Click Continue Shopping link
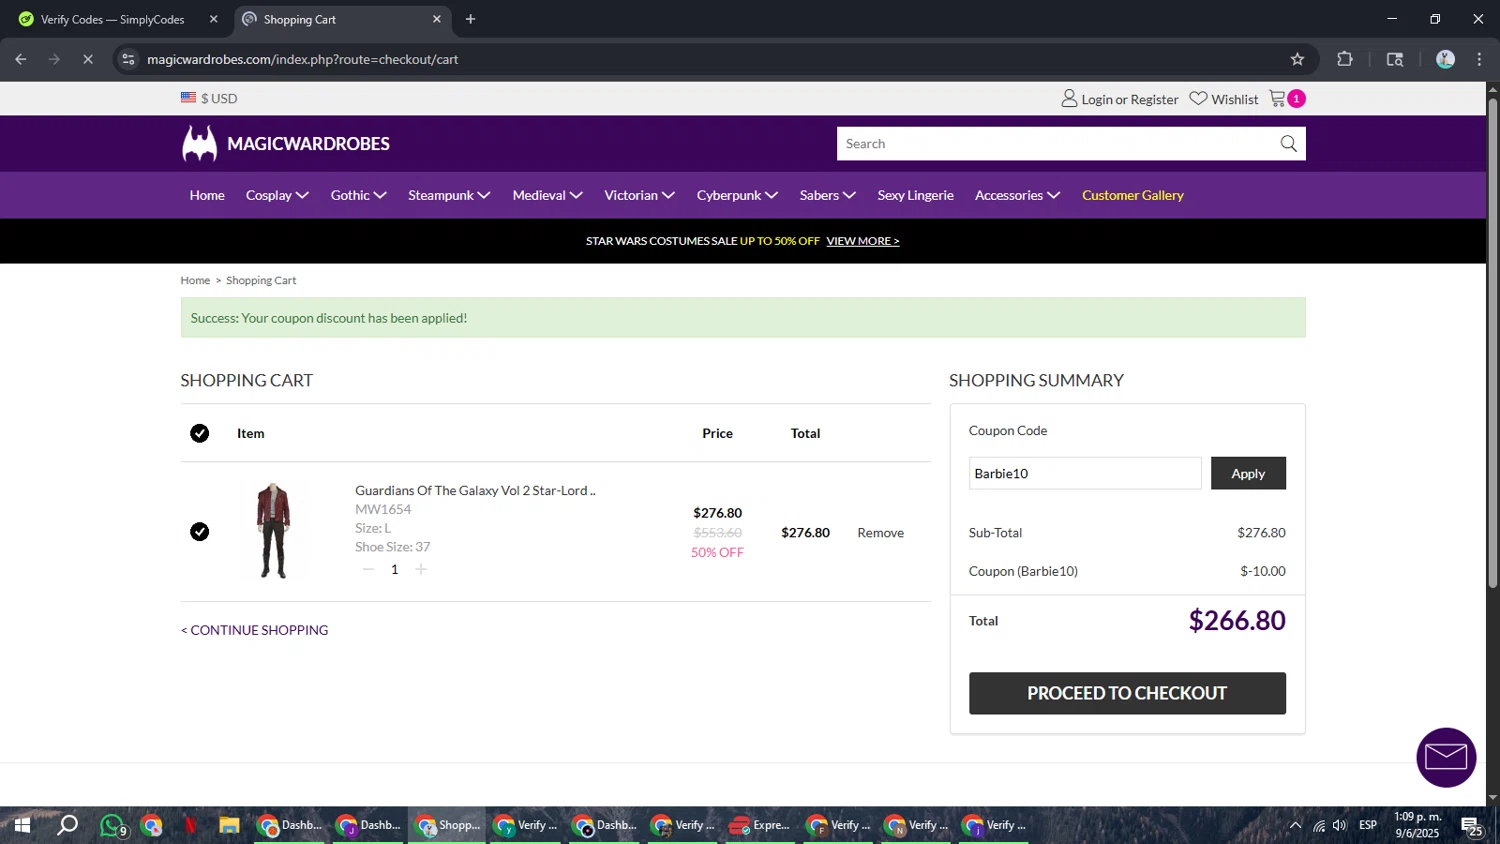Image resolution: width=1500 pixels, height=844 pixels. (255, 630)
